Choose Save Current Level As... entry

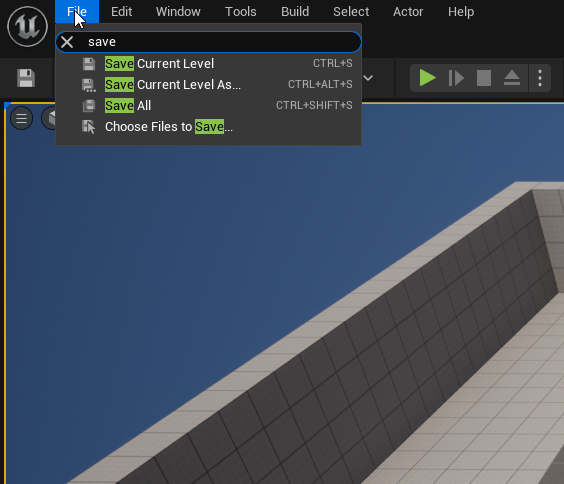click(x=209, y=85)
